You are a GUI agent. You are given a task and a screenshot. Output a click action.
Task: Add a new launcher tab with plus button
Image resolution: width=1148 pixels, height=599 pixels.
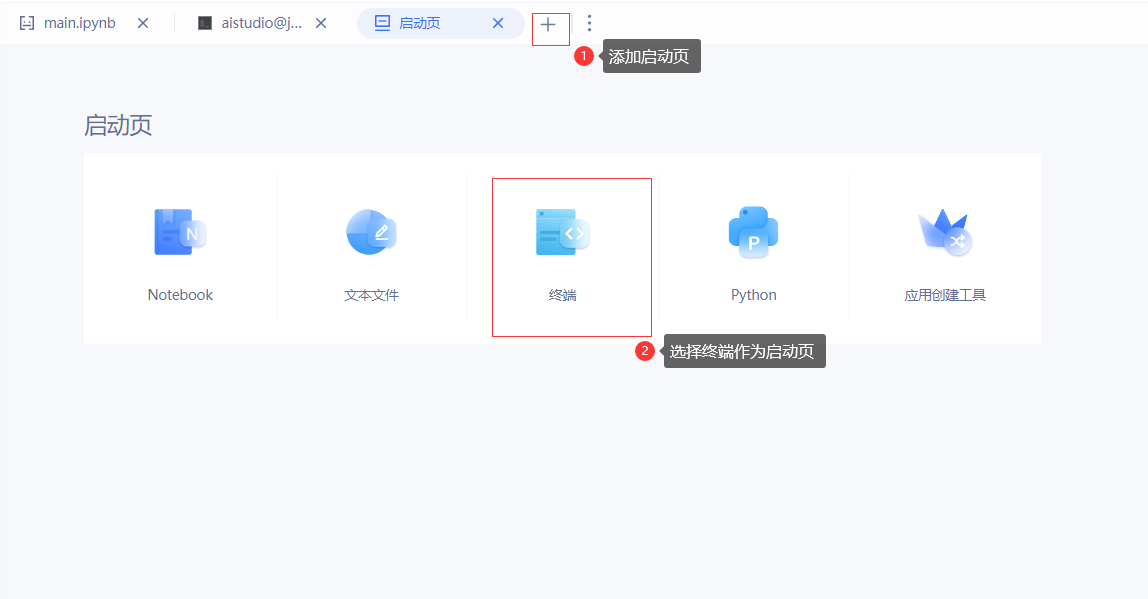coord(548,24)
